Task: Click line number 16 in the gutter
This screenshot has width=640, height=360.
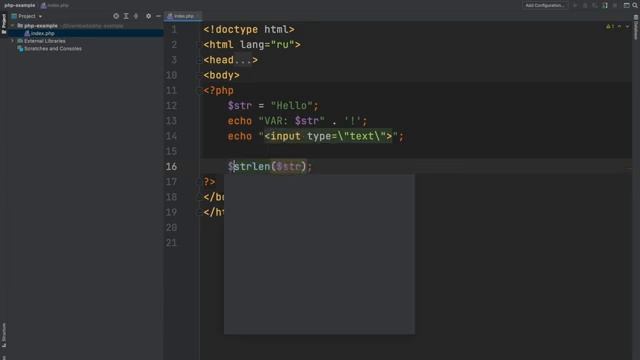Action: coord(171,167)
